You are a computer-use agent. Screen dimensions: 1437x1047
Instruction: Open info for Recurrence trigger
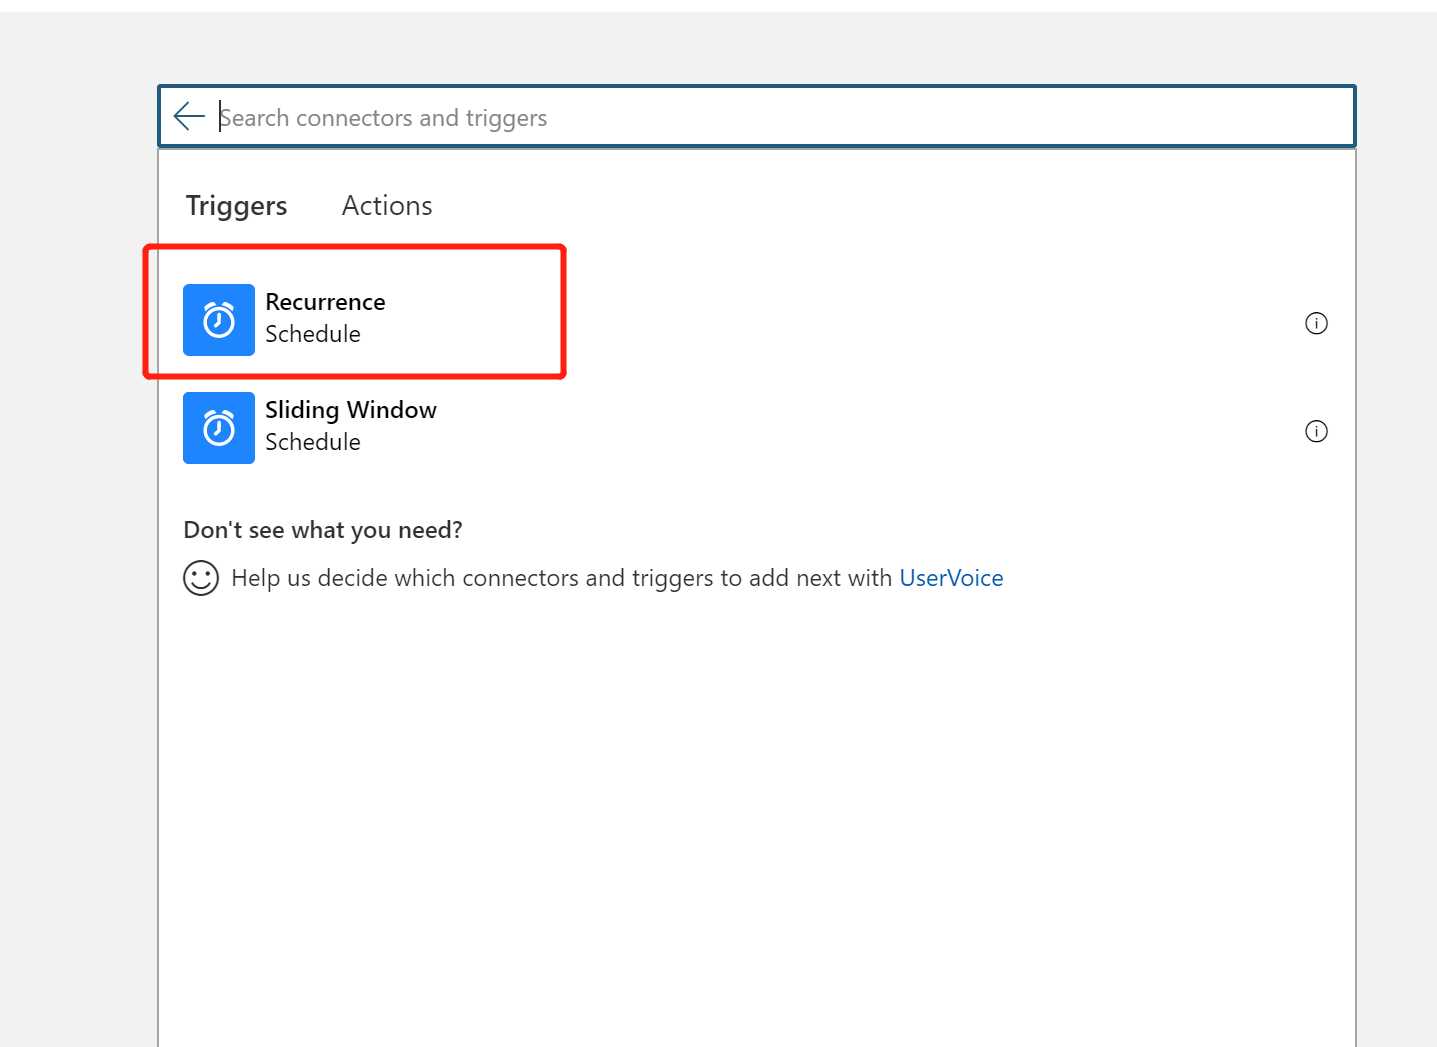(1316, 323)
